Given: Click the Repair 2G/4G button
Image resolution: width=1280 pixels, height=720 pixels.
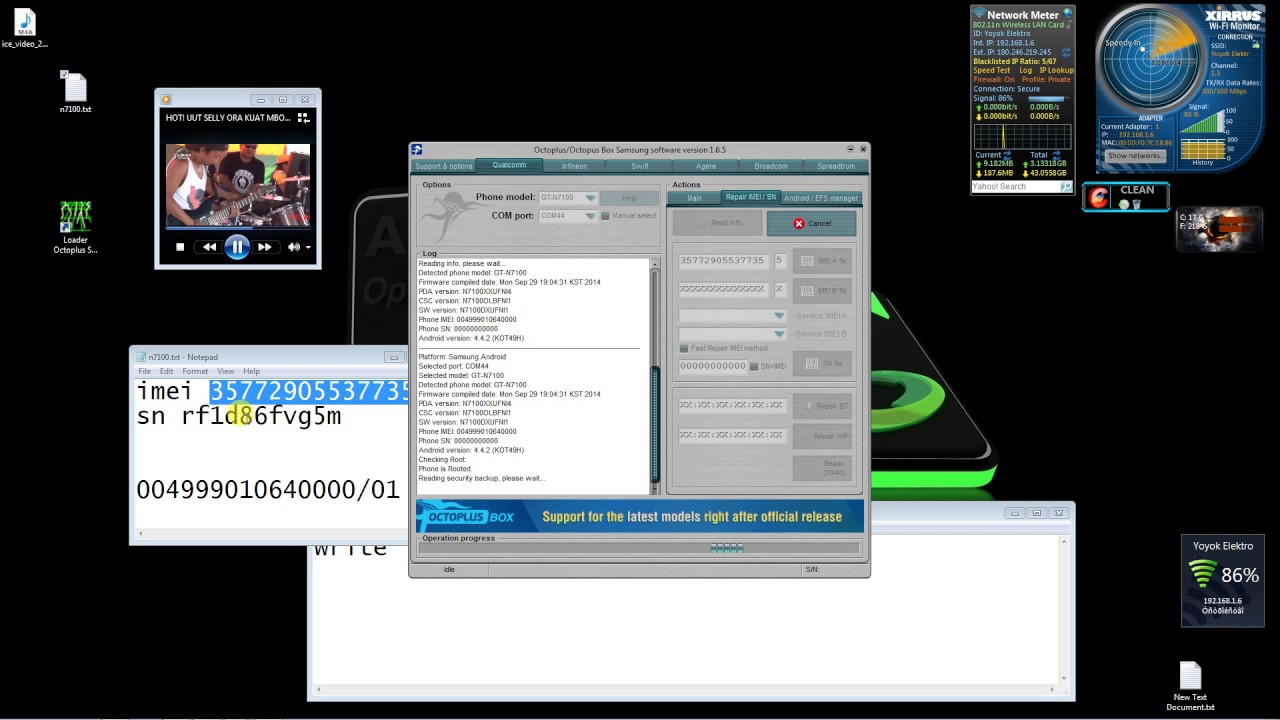Looking at the screenshot, I should point(822,468).
